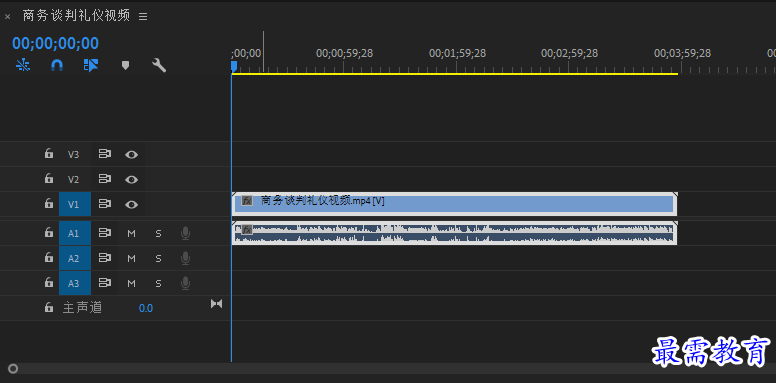Image resolution: width=776 pixels, height=383 pixels.
Task: Click the 主声道 master track label
Action: [82, 308]
